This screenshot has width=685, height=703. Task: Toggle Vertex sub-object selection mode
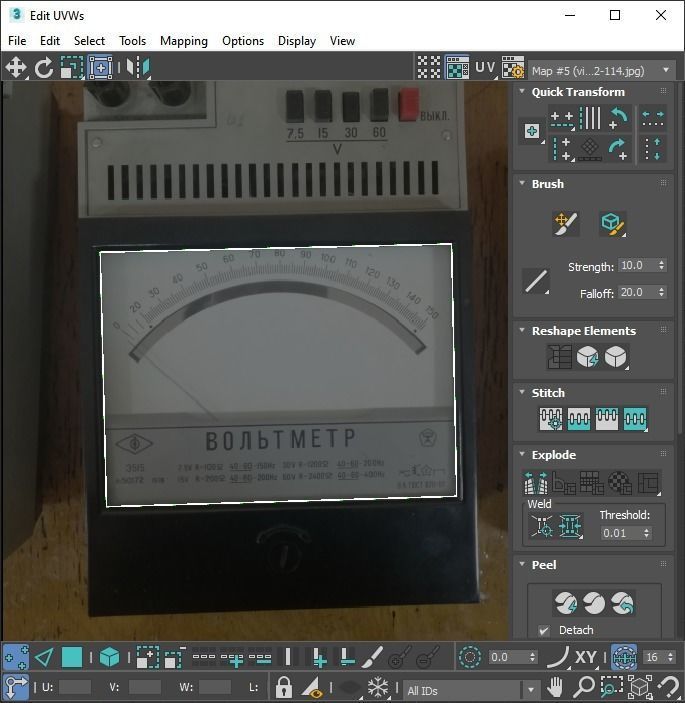point(16,658)
